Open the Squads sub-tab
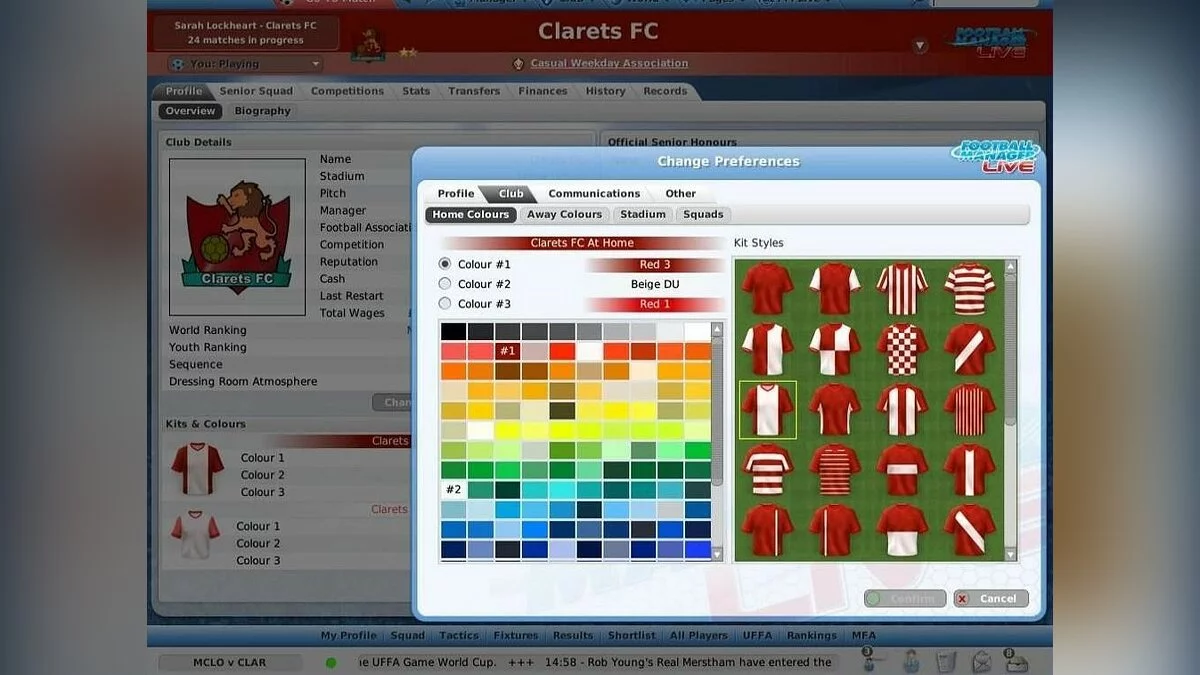Image resolution: width=1200 pixels, height=675 pixels. click(x=704, y=214)
